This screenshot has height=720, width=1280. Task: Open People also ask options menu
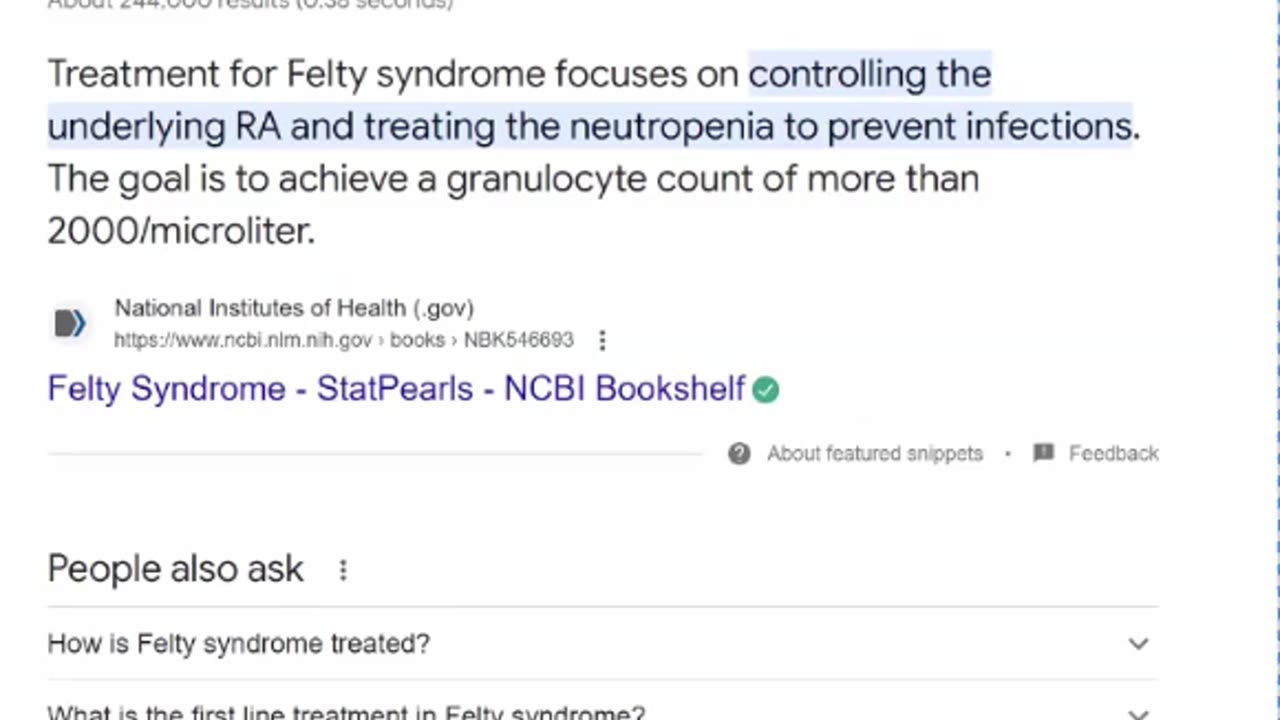[343, 570]
